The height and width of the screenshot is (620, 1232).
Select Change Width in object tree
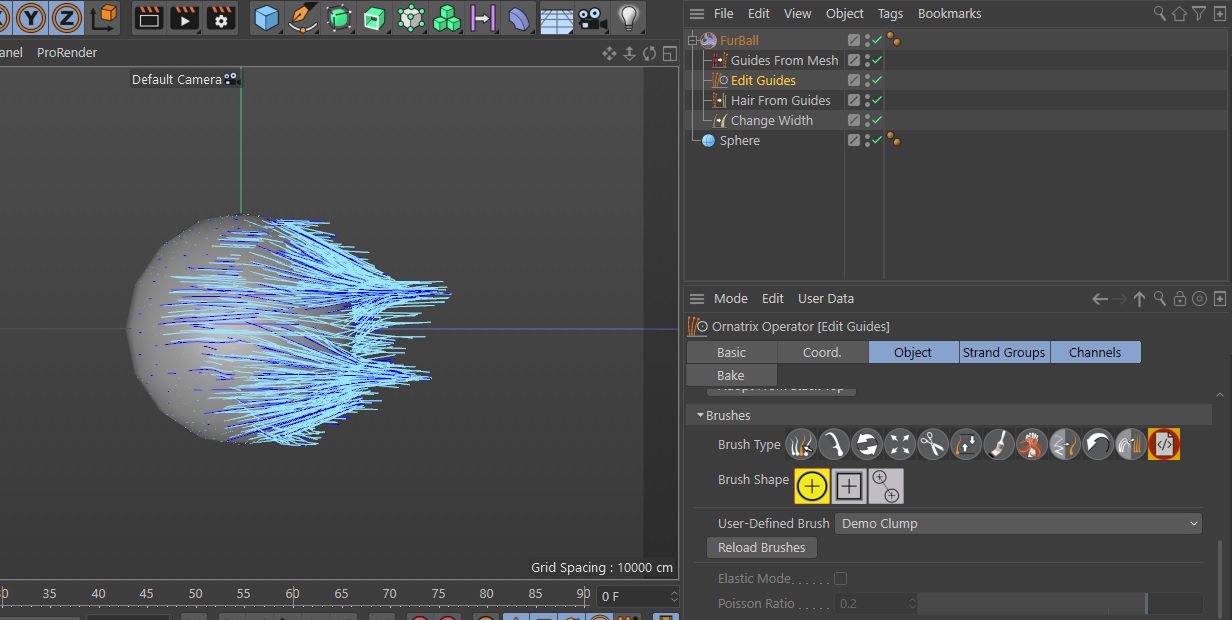(x=771, y=121)
